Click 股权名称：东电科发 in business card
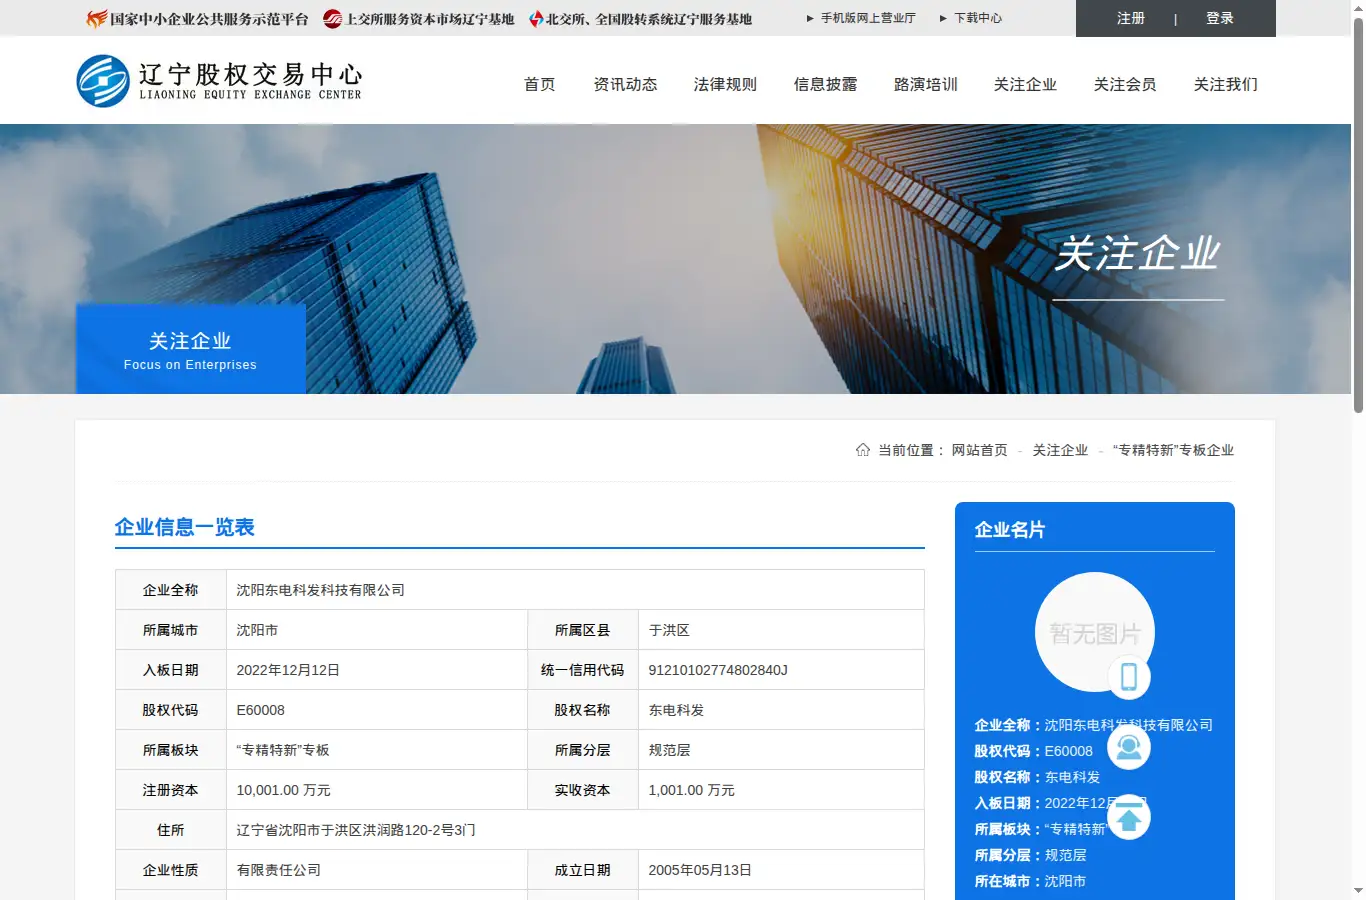This screenshot has height=900, width=1366. 1038,777
